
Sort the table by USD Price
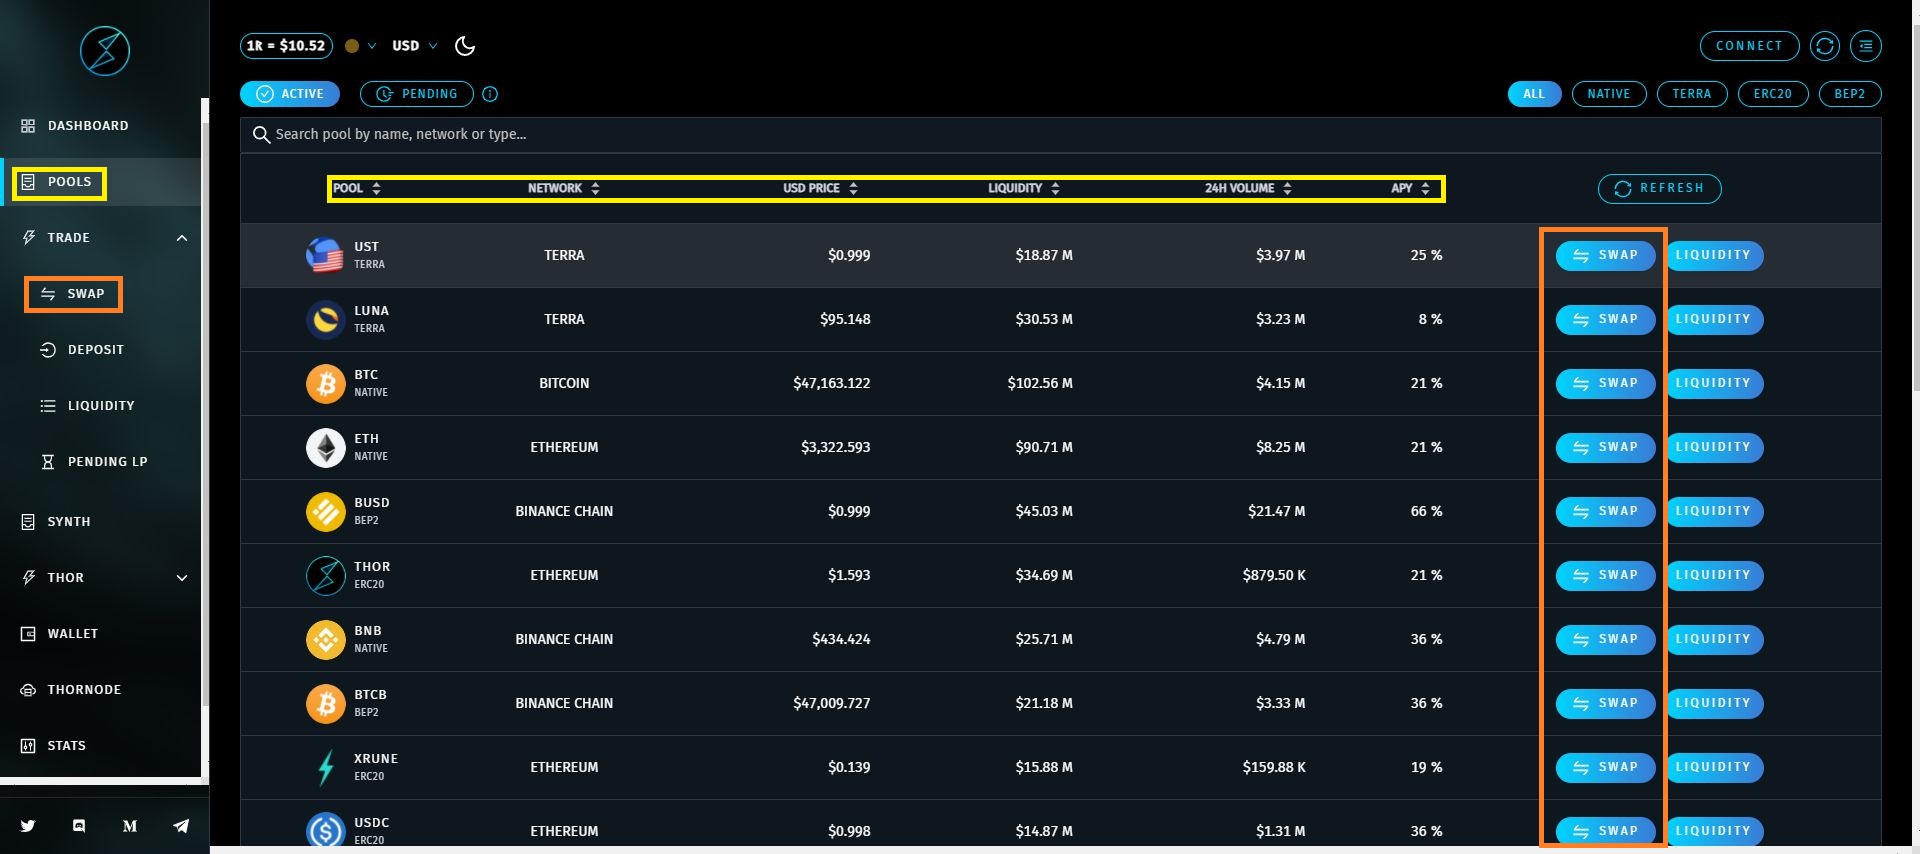coord(821,188)
